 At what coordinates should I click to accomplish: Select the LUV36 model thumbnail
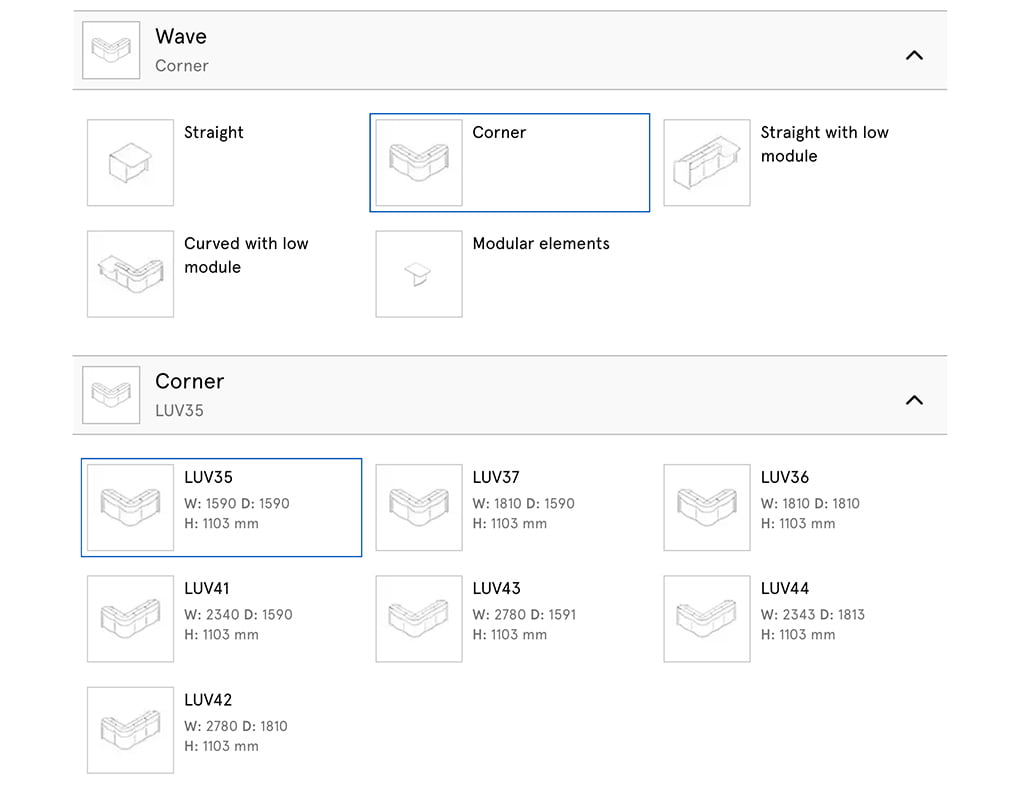(x=707, y=507)
